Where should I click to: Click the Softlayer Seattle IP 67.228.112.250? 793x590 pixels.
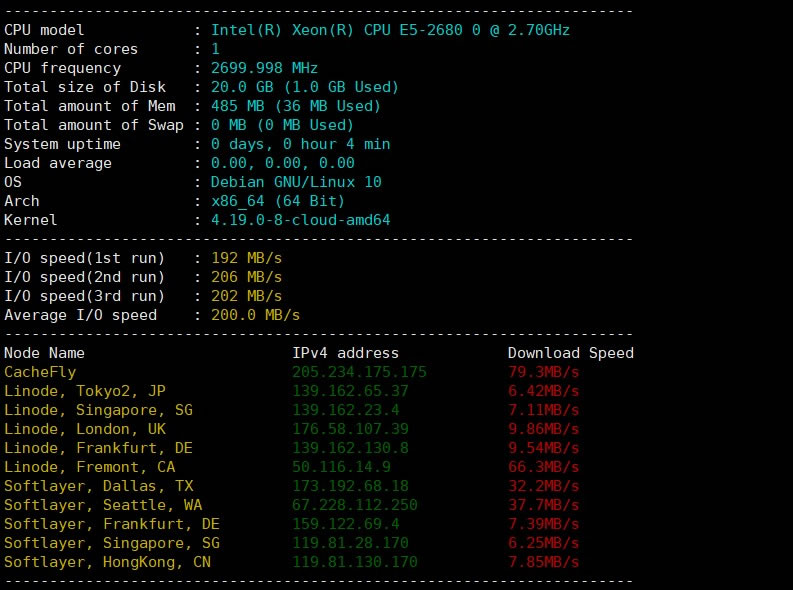354,505
